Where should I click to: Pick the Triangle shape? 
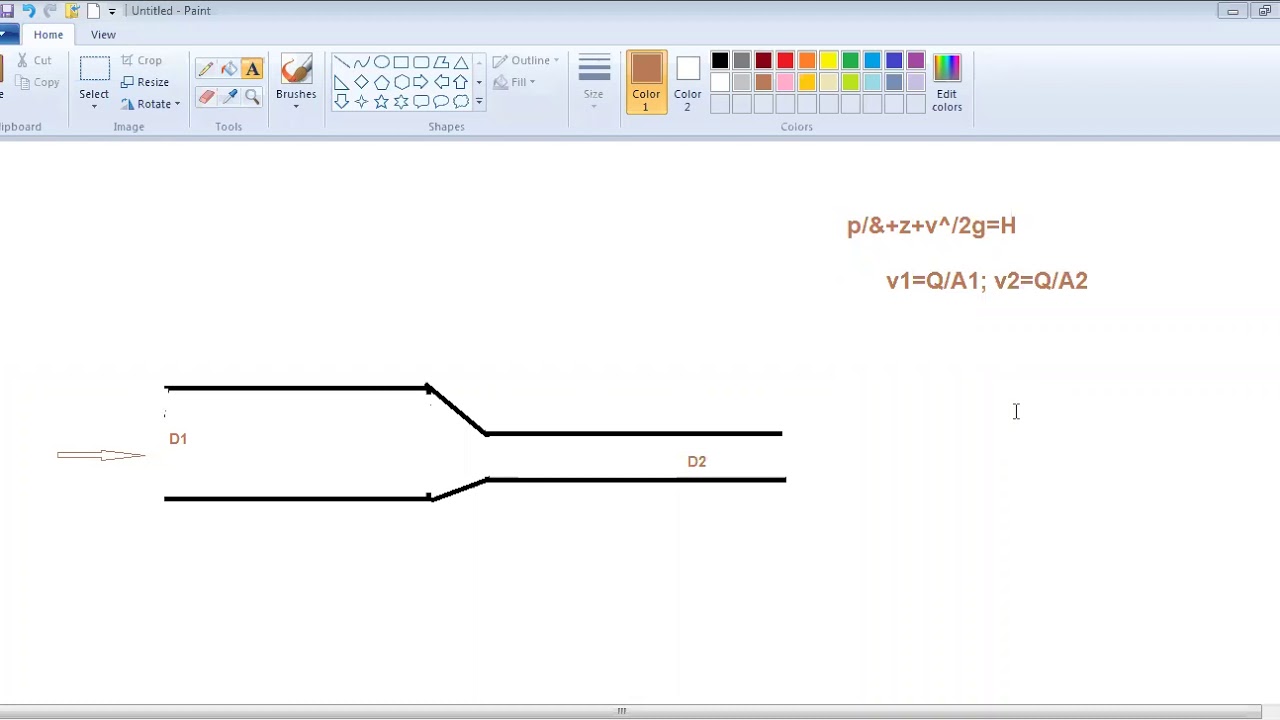[461, 62]
